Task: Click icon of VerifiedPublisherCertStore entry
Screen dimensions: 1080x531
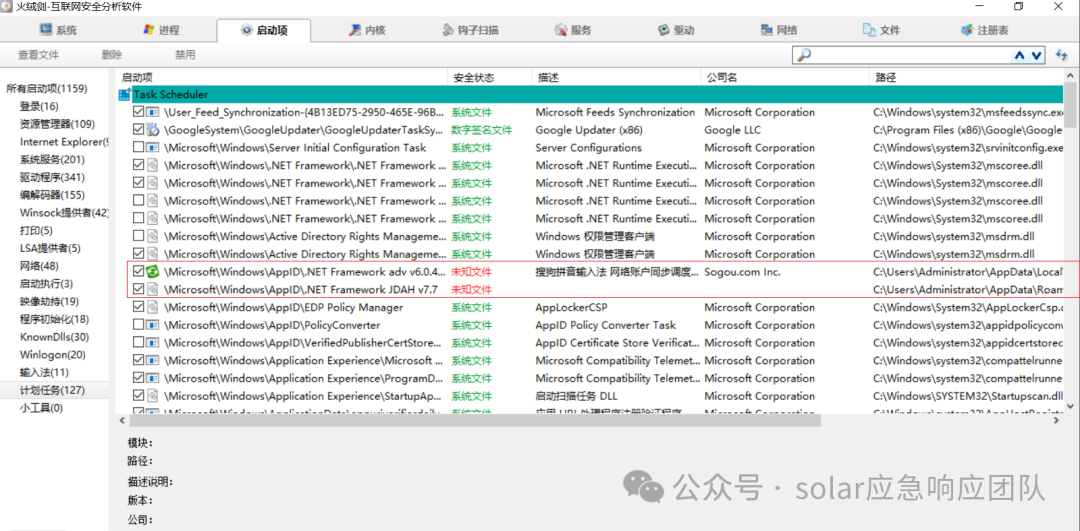Action: point(153,343)
